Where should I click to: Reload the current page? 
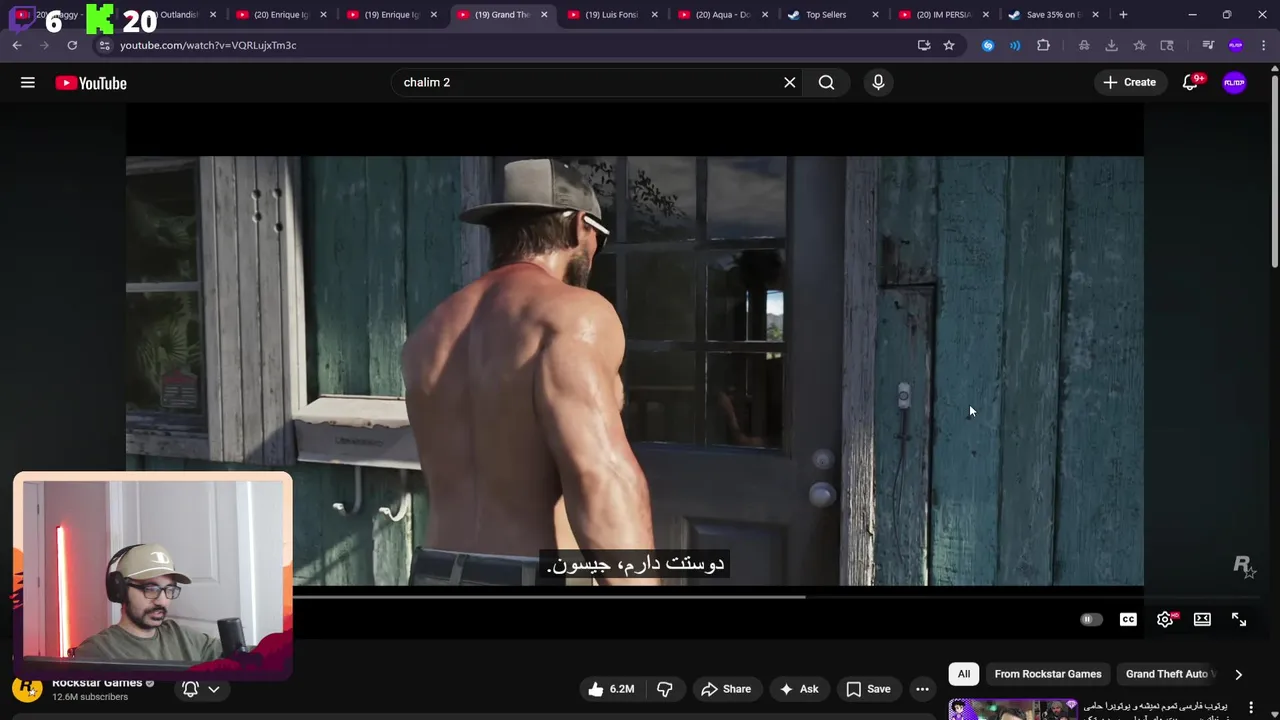(x=72, y=45)
